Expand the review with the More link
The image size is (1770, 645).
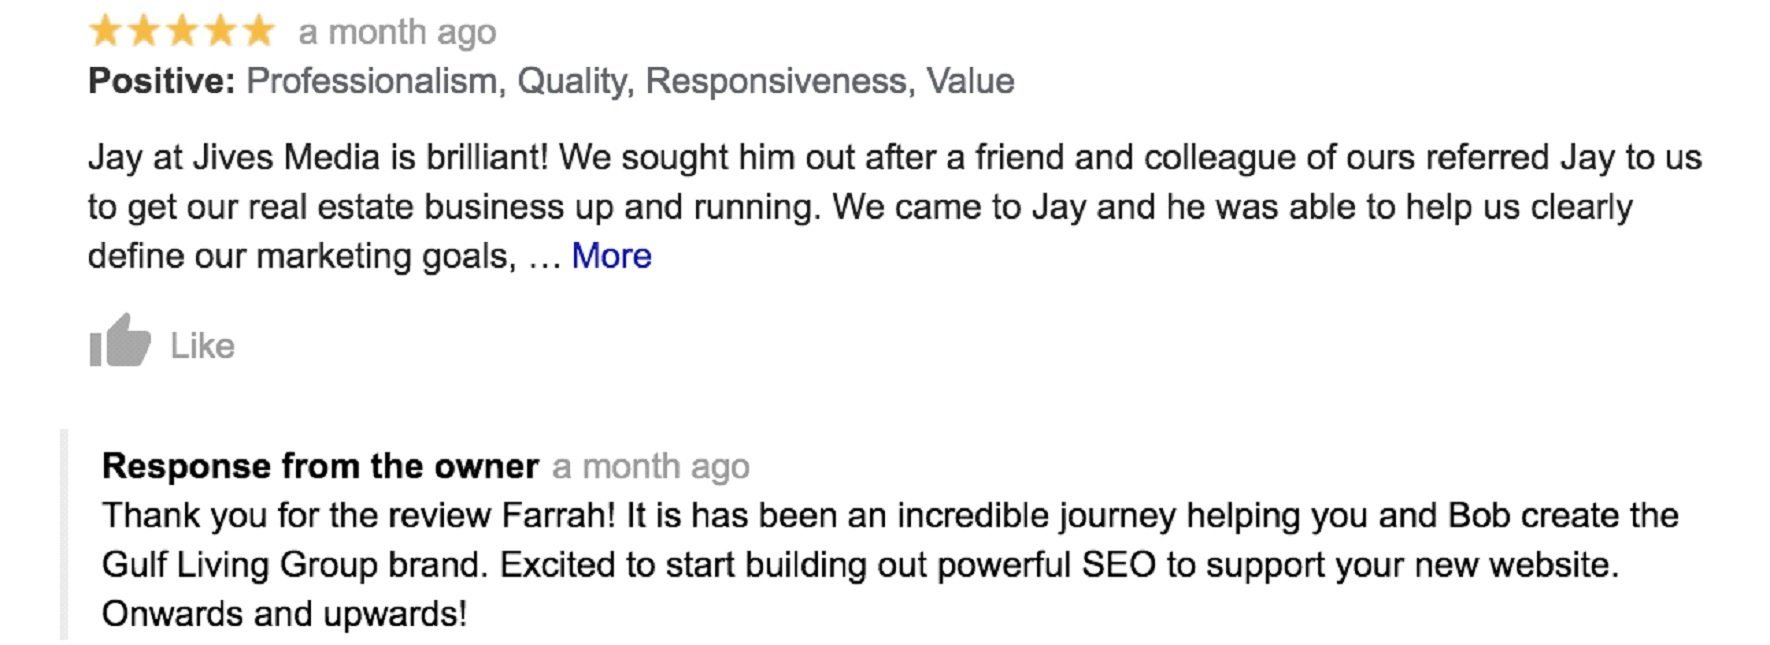(x=611, y=256)
